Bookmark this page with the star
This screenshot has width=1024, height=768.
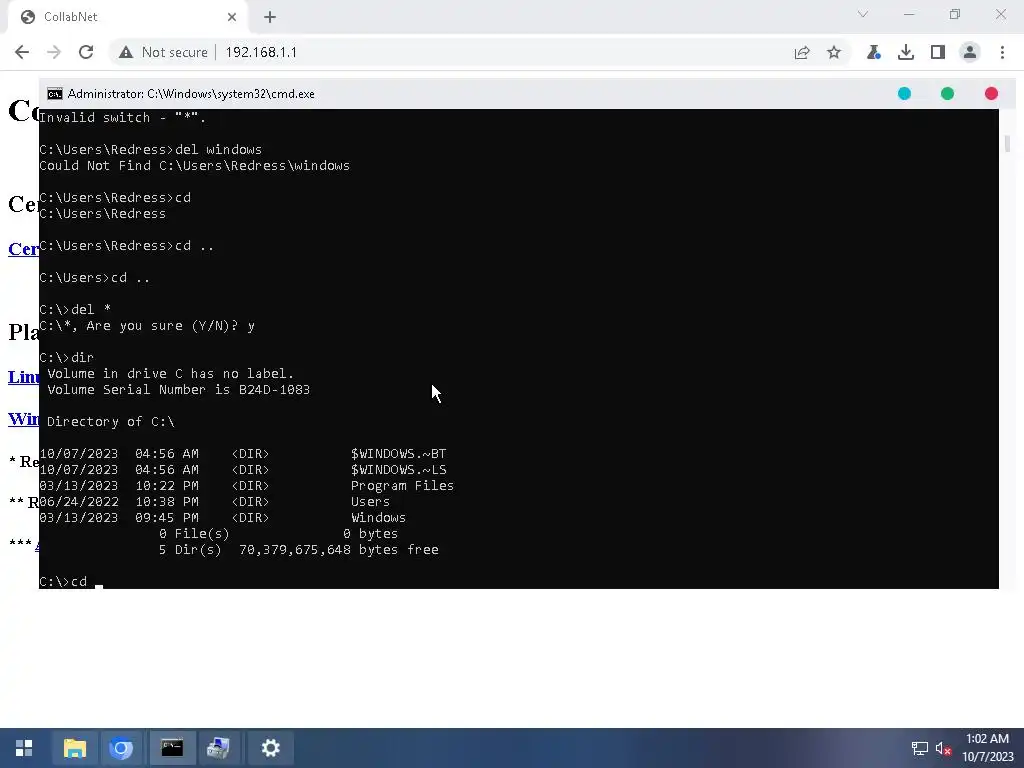[x=834, y=52]
